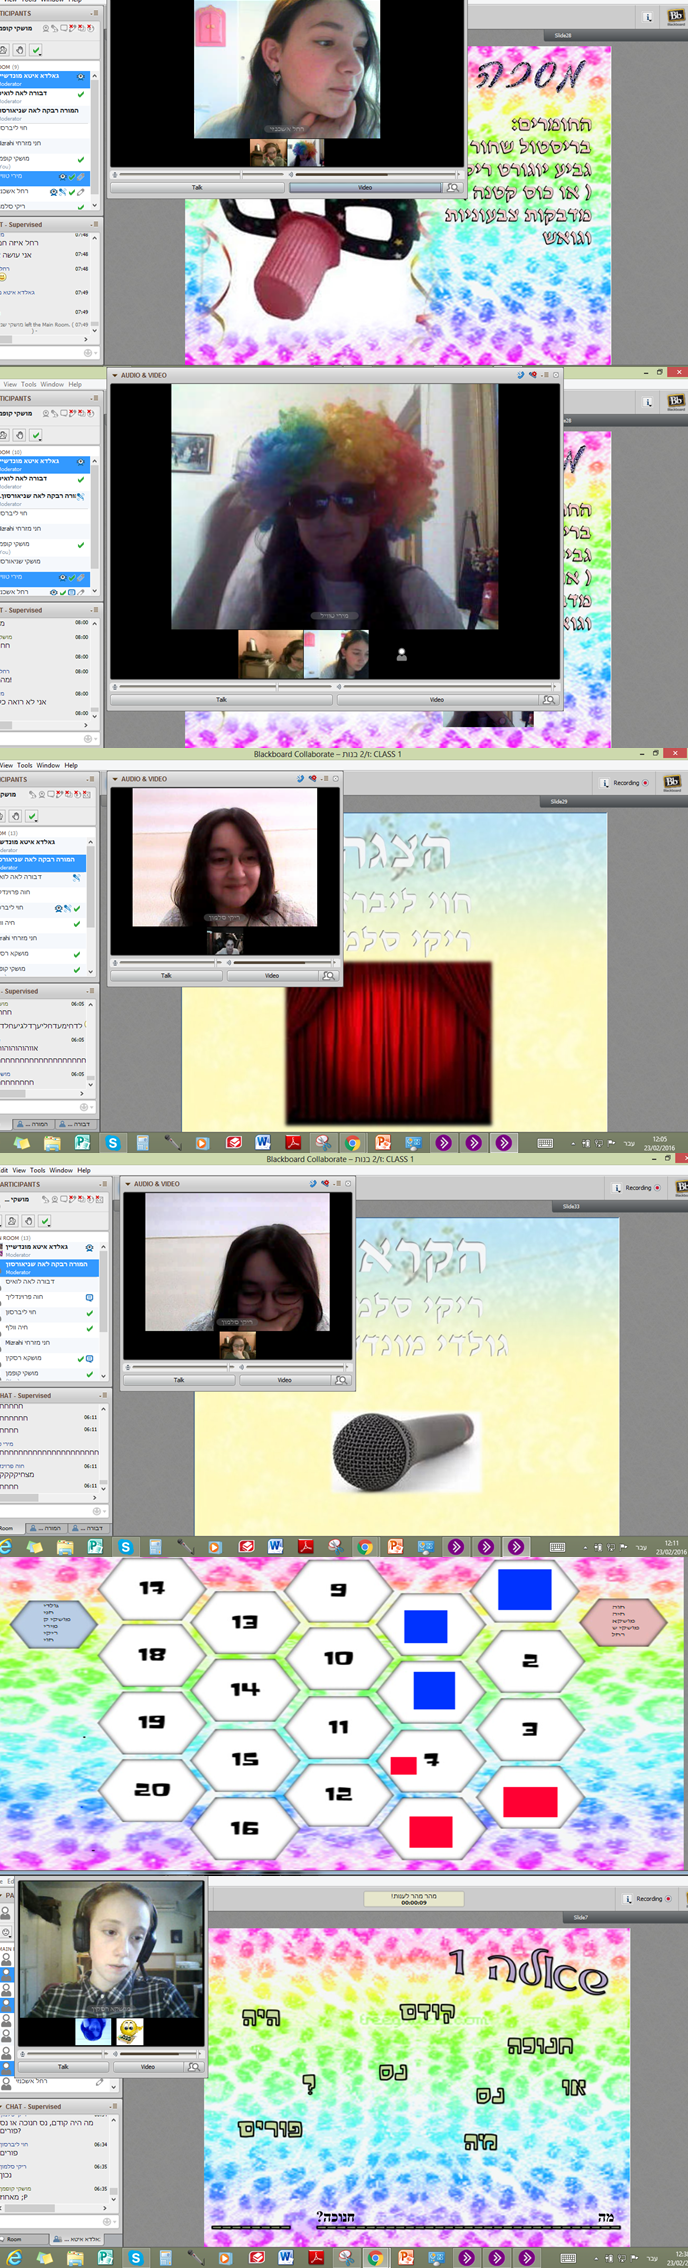The width and height of the screenshot is (688, 2268).
Task: Click the Recording indicator in the microphone-slide window
Action: pos(641,1188)
